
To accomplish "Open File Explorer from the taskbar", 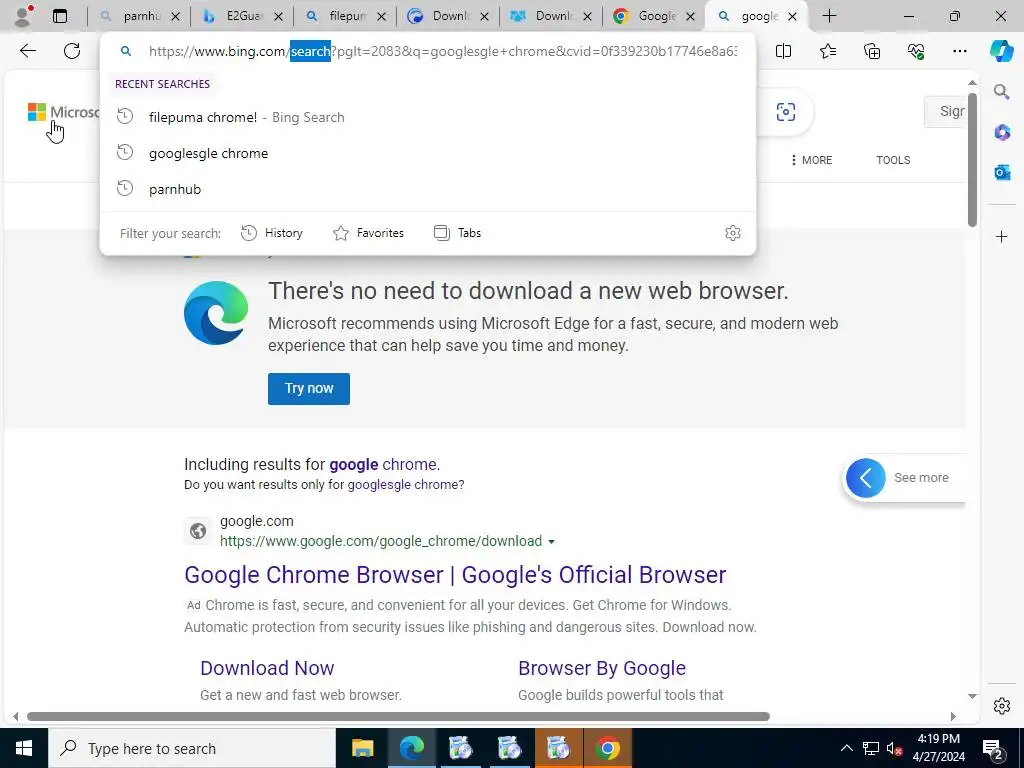I will click(x=362, y=748).
